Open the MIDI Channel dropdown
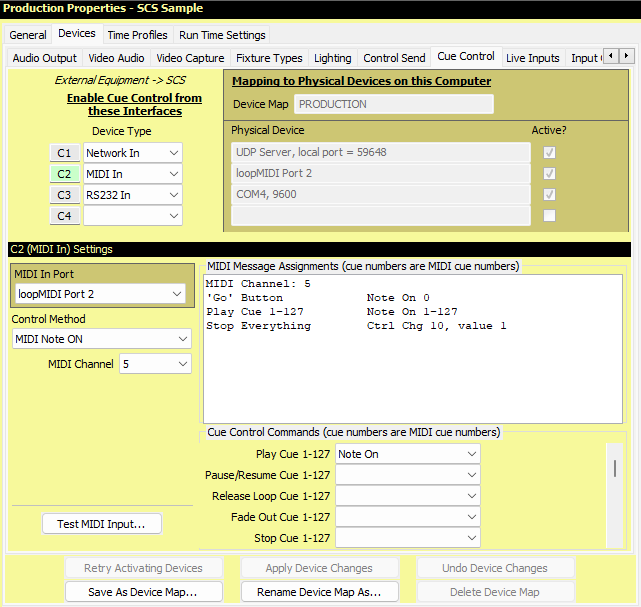 pos(155,364)
